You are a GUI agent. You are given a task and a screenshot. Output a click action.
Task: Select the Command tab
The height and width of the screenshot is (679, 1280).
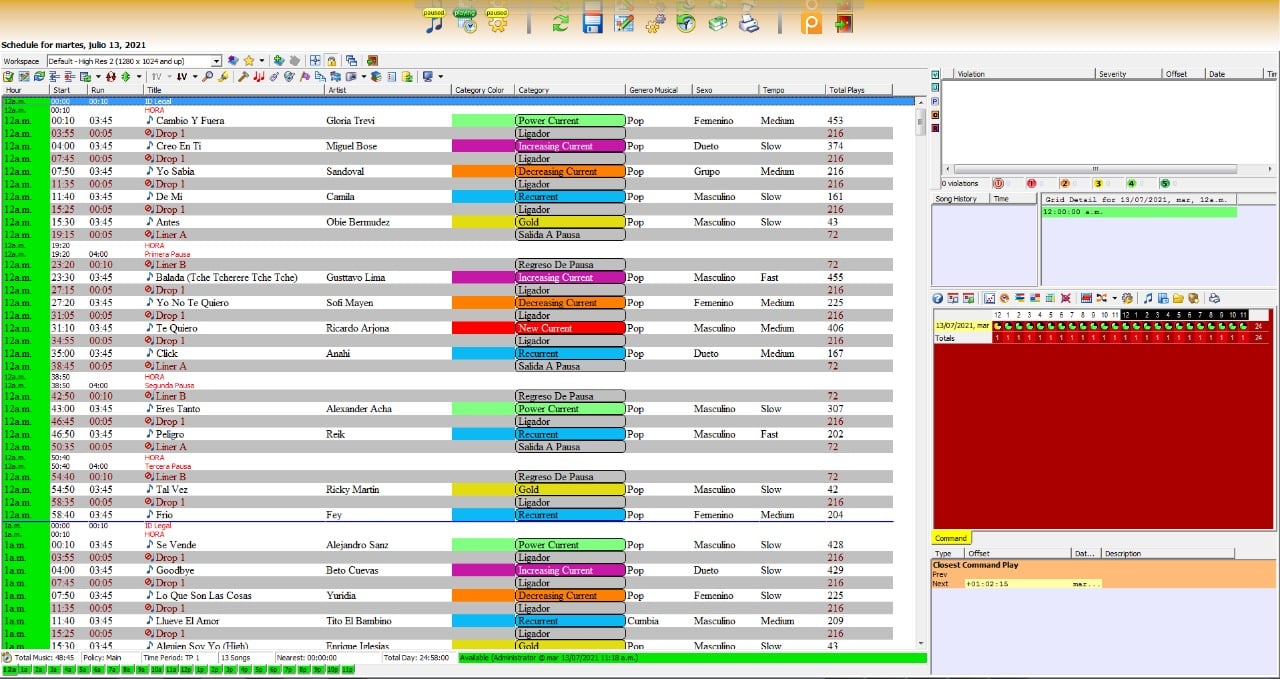[951, 538]
